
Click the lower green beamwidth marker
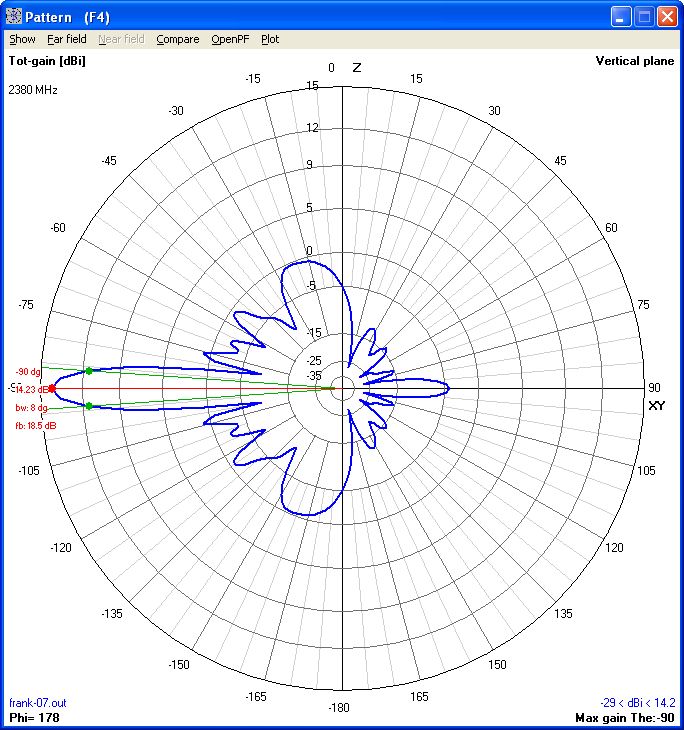[x=89, y=405]
